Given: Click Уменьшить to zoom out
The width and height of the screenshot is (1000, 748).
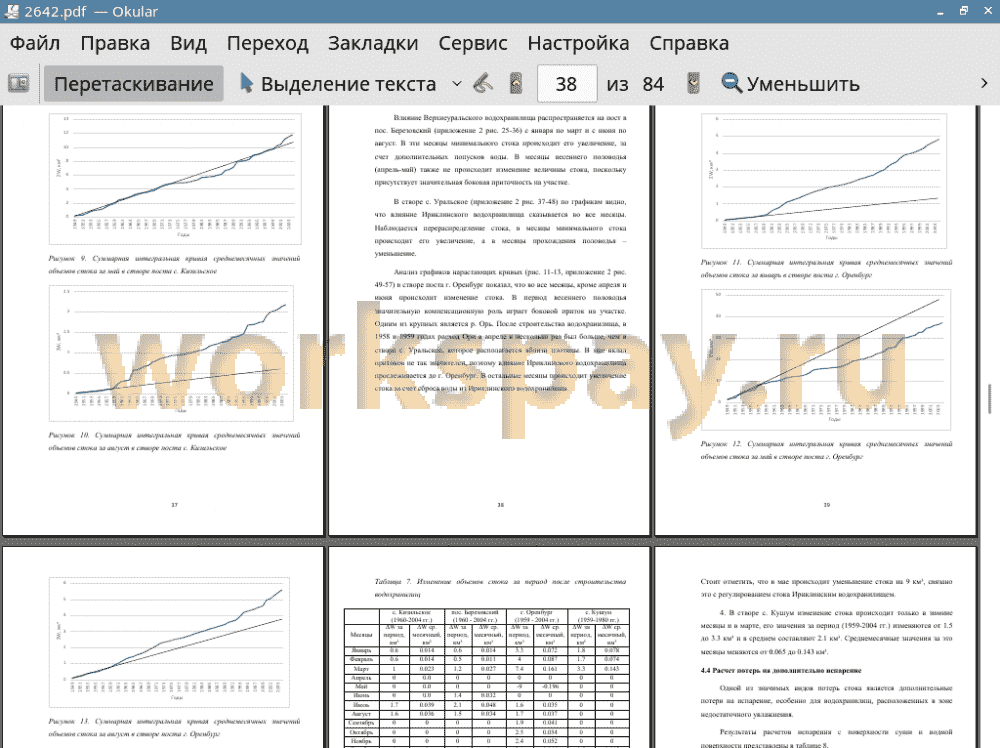Looking at the screenshot, I should coord(791,84).
